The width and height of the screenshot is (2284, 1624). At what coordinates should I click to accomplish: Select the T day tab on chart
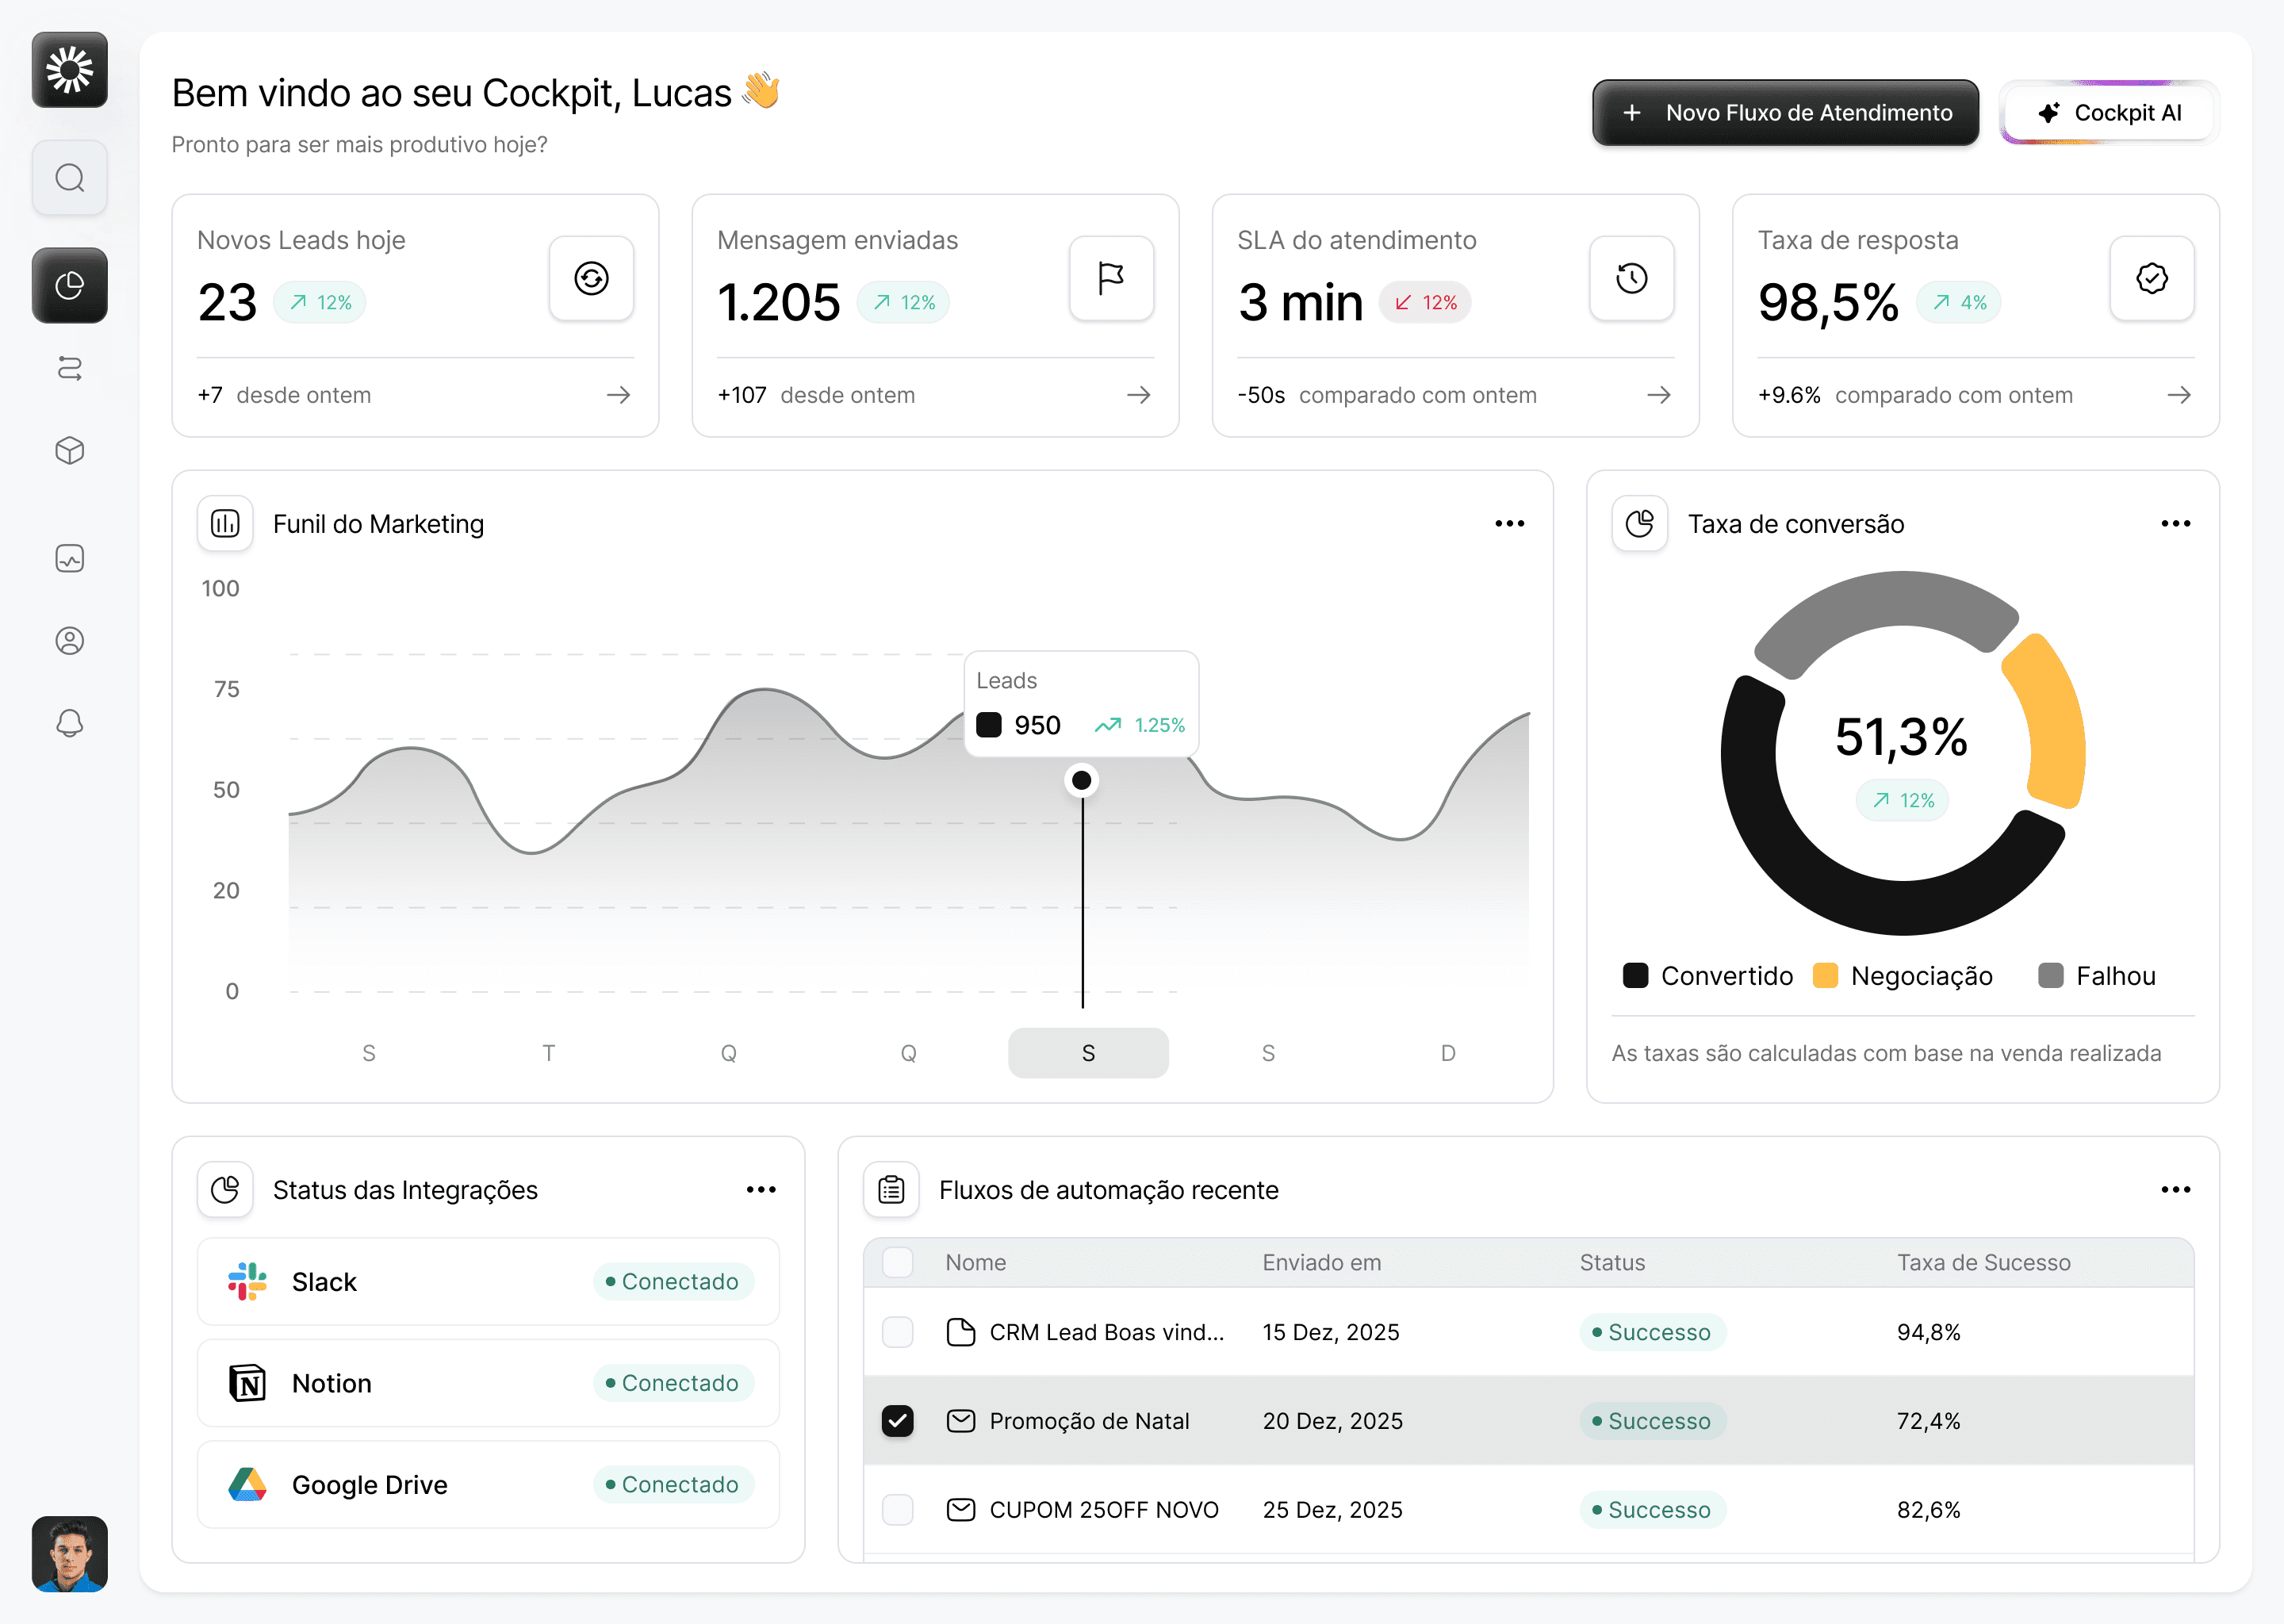(x=548, y=1052)
